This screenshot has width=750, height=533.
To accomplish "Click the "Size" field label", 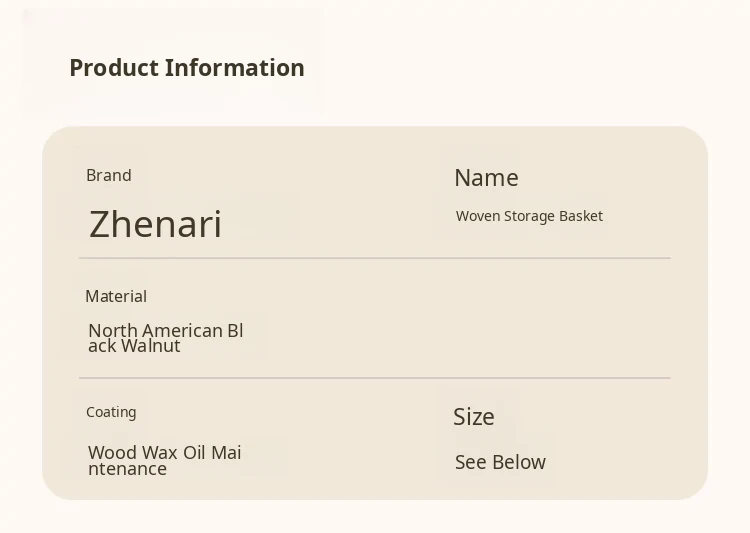I will (x=474, y=417).
